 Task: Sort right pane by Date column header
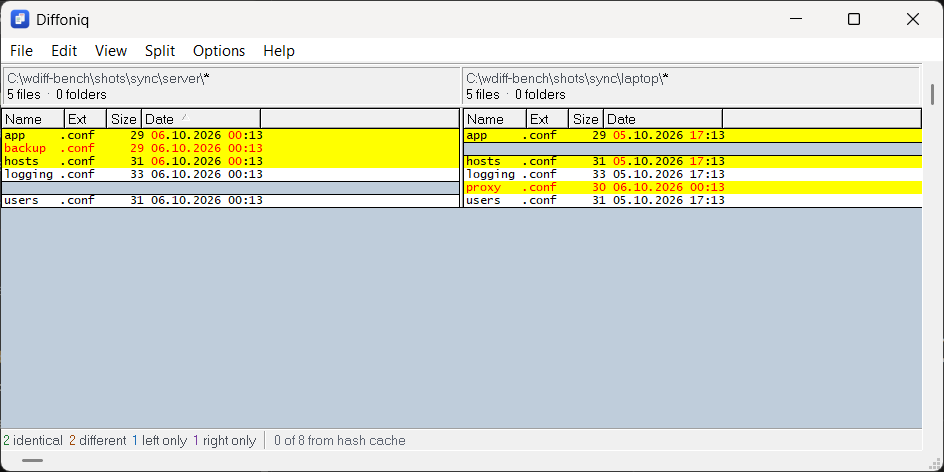click(663, 119)
